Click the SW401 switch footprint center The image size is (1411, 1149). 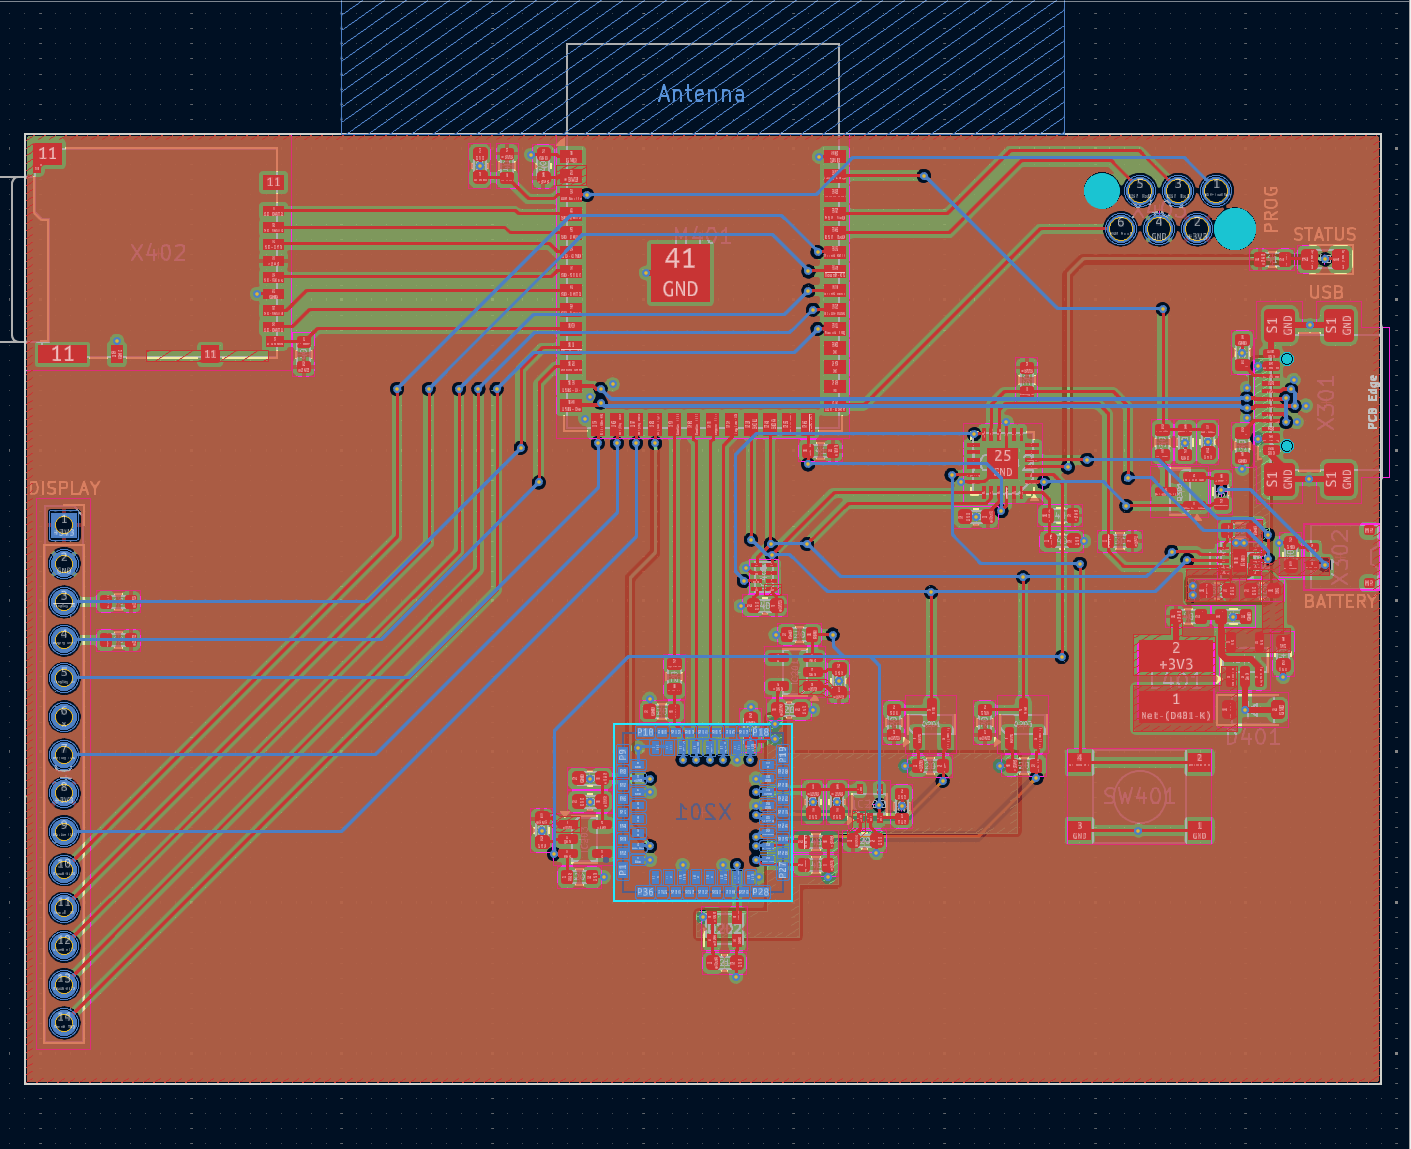(x=1139, y=797)
